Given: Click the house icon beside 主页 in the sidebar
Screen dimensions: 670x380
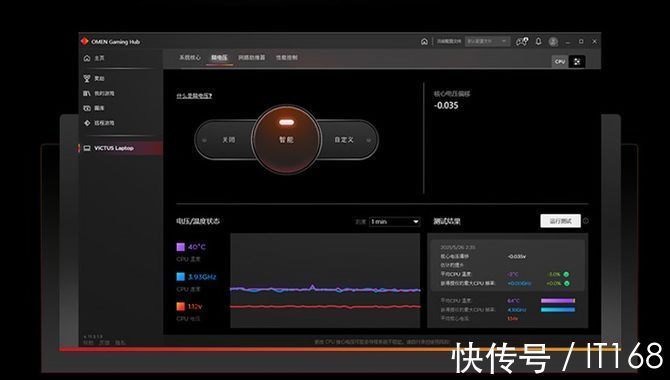Looking at the screenshot, I should (x=87, y=58).
